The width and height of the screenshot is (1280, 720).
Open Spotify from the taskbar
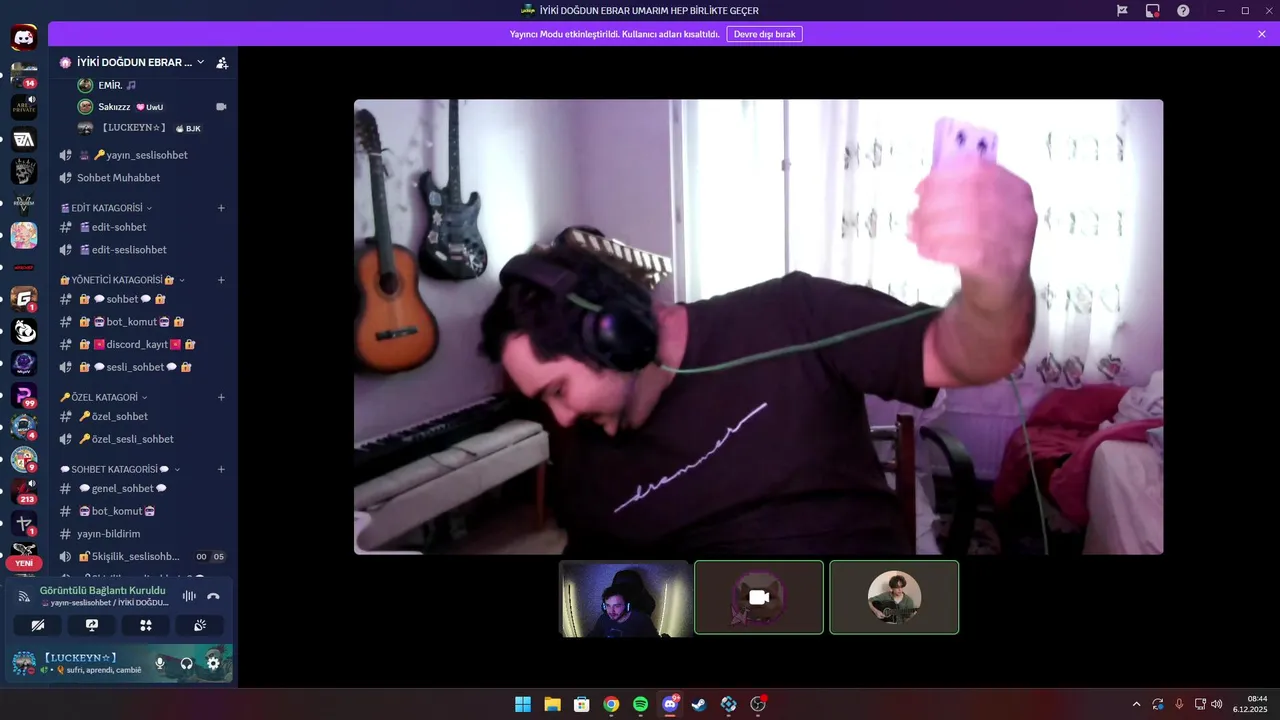coord(640,704)
